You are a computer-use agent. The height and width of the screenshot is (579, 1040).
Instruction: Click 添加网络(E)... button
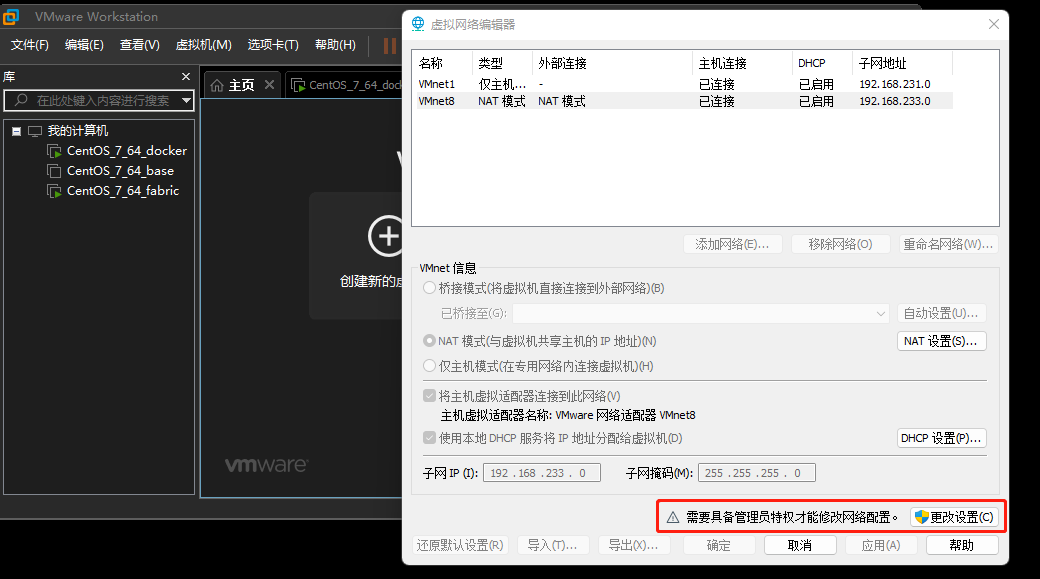(x=732, y=244)
